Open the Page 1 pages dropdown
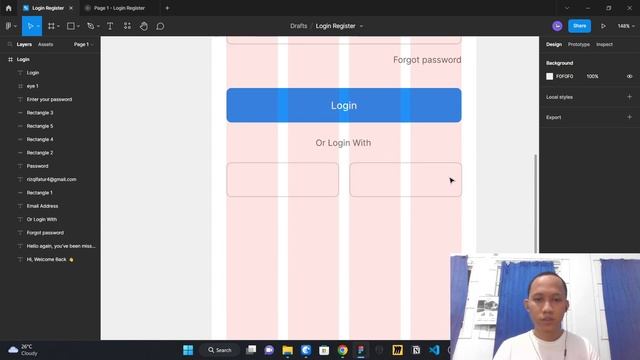 pyautogui.click(x=83, y=44)
